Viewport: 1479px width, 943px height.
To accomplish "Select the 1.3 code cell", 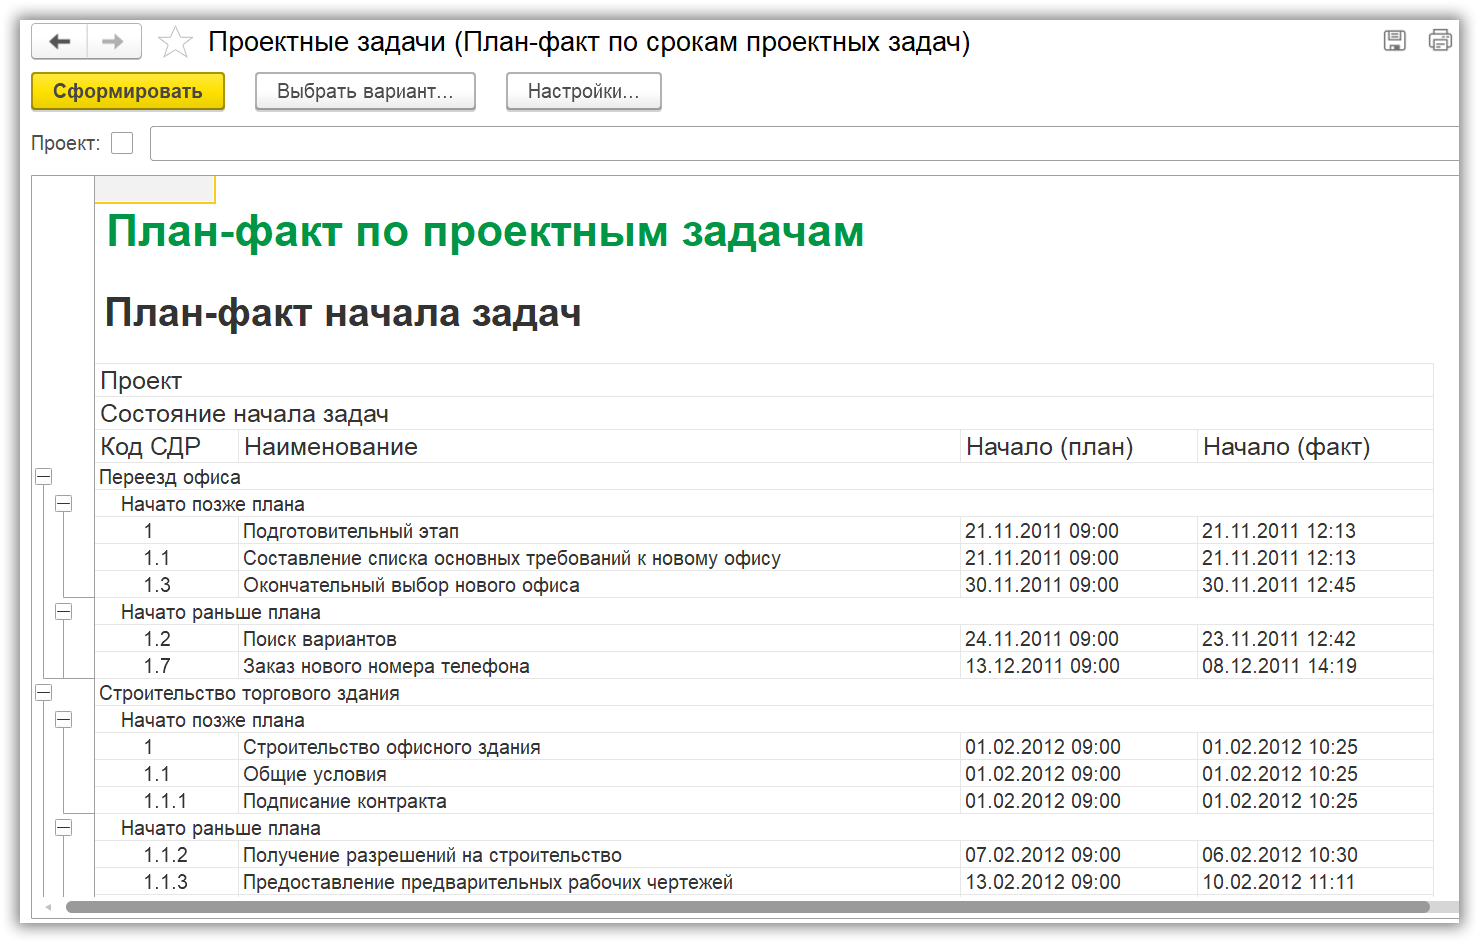I will coord(167,585).
